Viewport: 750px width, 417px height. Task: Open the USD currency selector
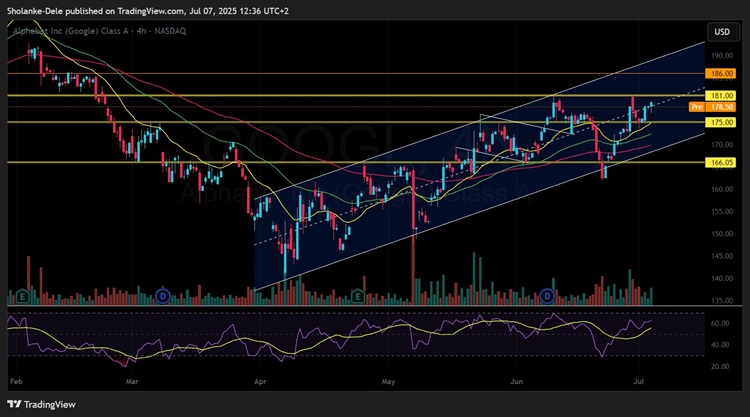click(x=722, y=32)
